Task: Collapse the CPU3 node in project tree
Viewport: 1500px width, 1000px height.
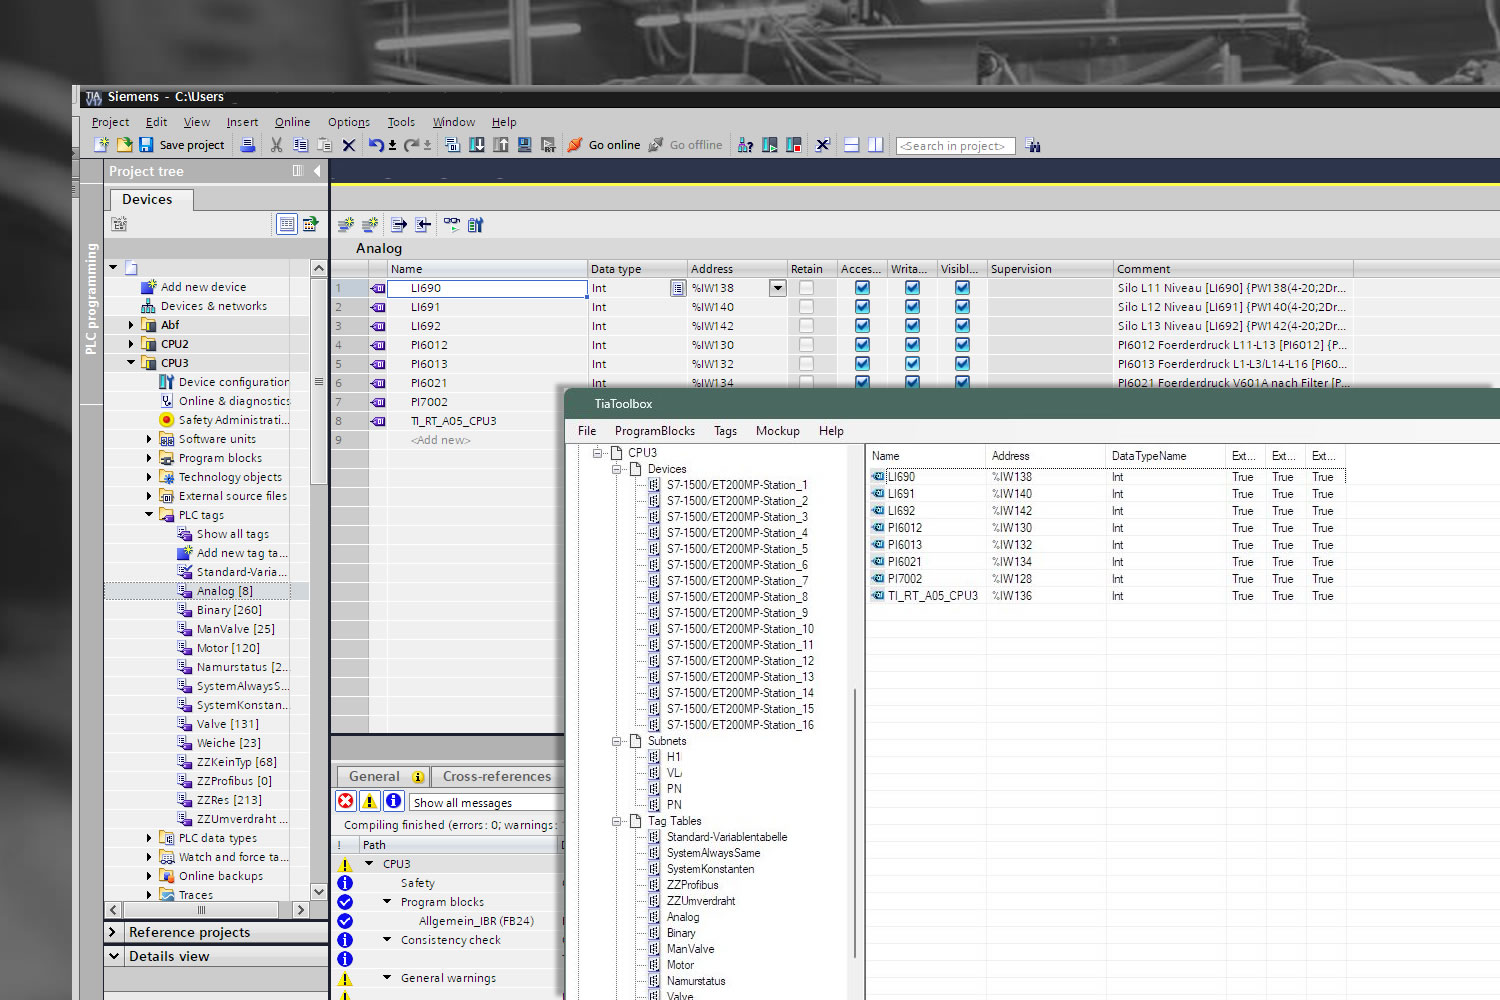Action: tap(131, 363)
